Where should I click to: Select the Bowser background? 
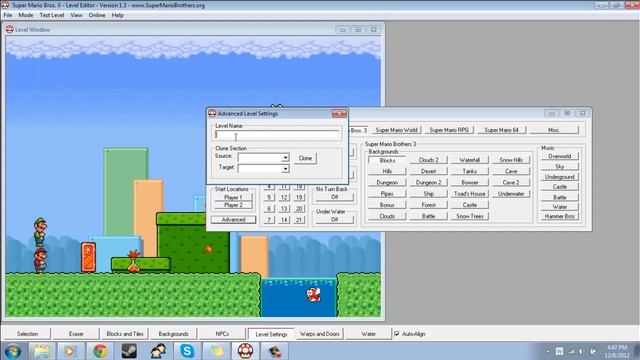(x=470, y=182)
